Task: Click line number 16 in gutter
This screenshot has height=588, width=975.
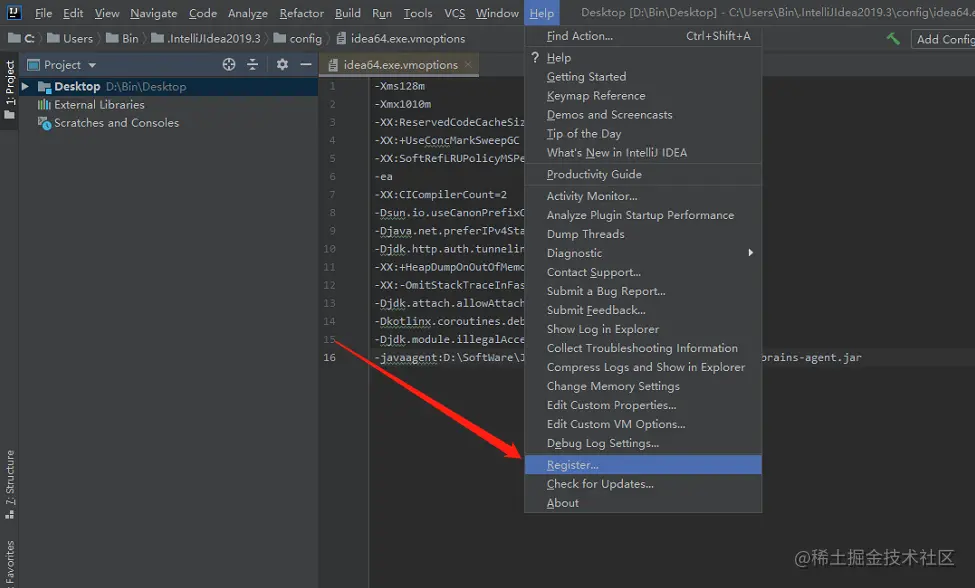Action: 329,357
